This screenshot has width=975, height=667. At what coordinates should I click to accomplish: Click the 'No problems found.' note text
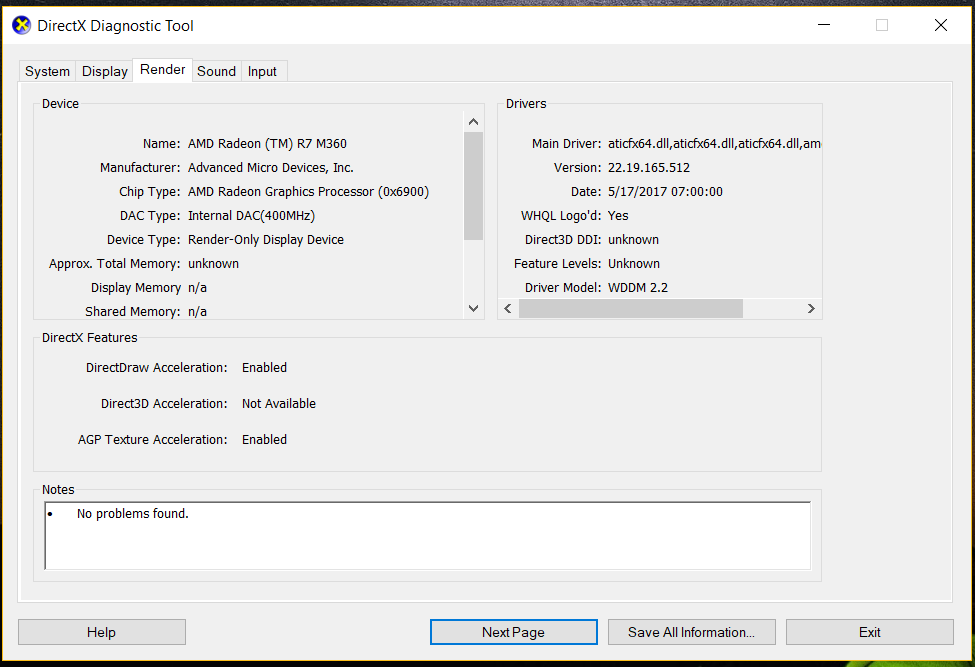pyautogui.click(x=132, y=513)
